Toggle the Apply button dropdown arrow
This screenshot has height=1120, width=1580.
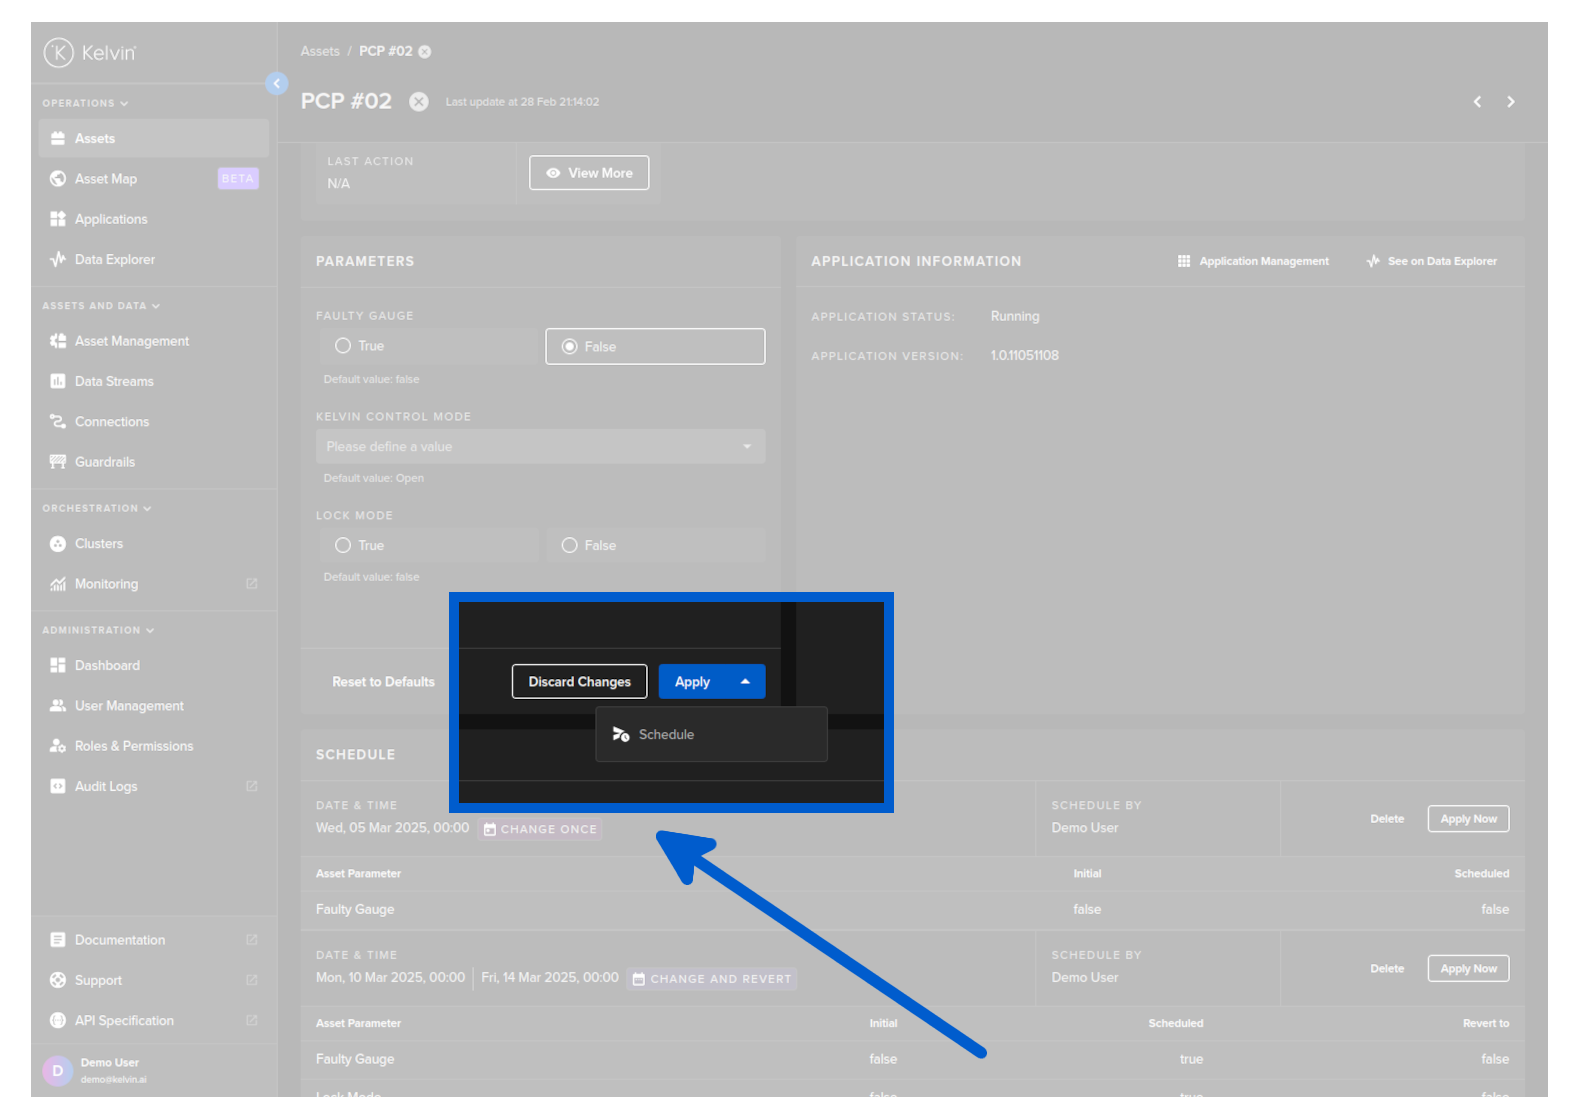(x=745, y=682)
